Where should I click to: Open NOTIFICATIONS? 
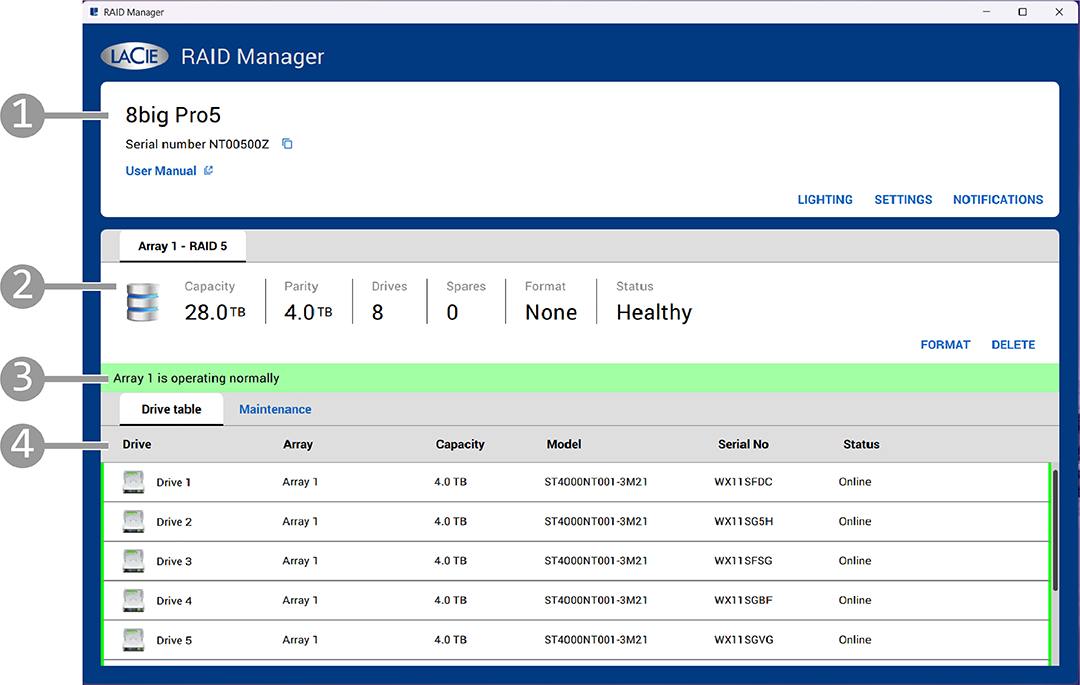[x=998, y=200]
